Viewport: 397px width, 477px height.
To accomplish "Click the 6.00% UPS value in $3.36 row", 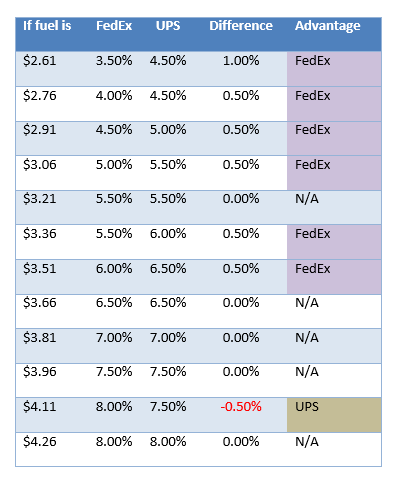I will pyautogui.click(x=168, y=234).
